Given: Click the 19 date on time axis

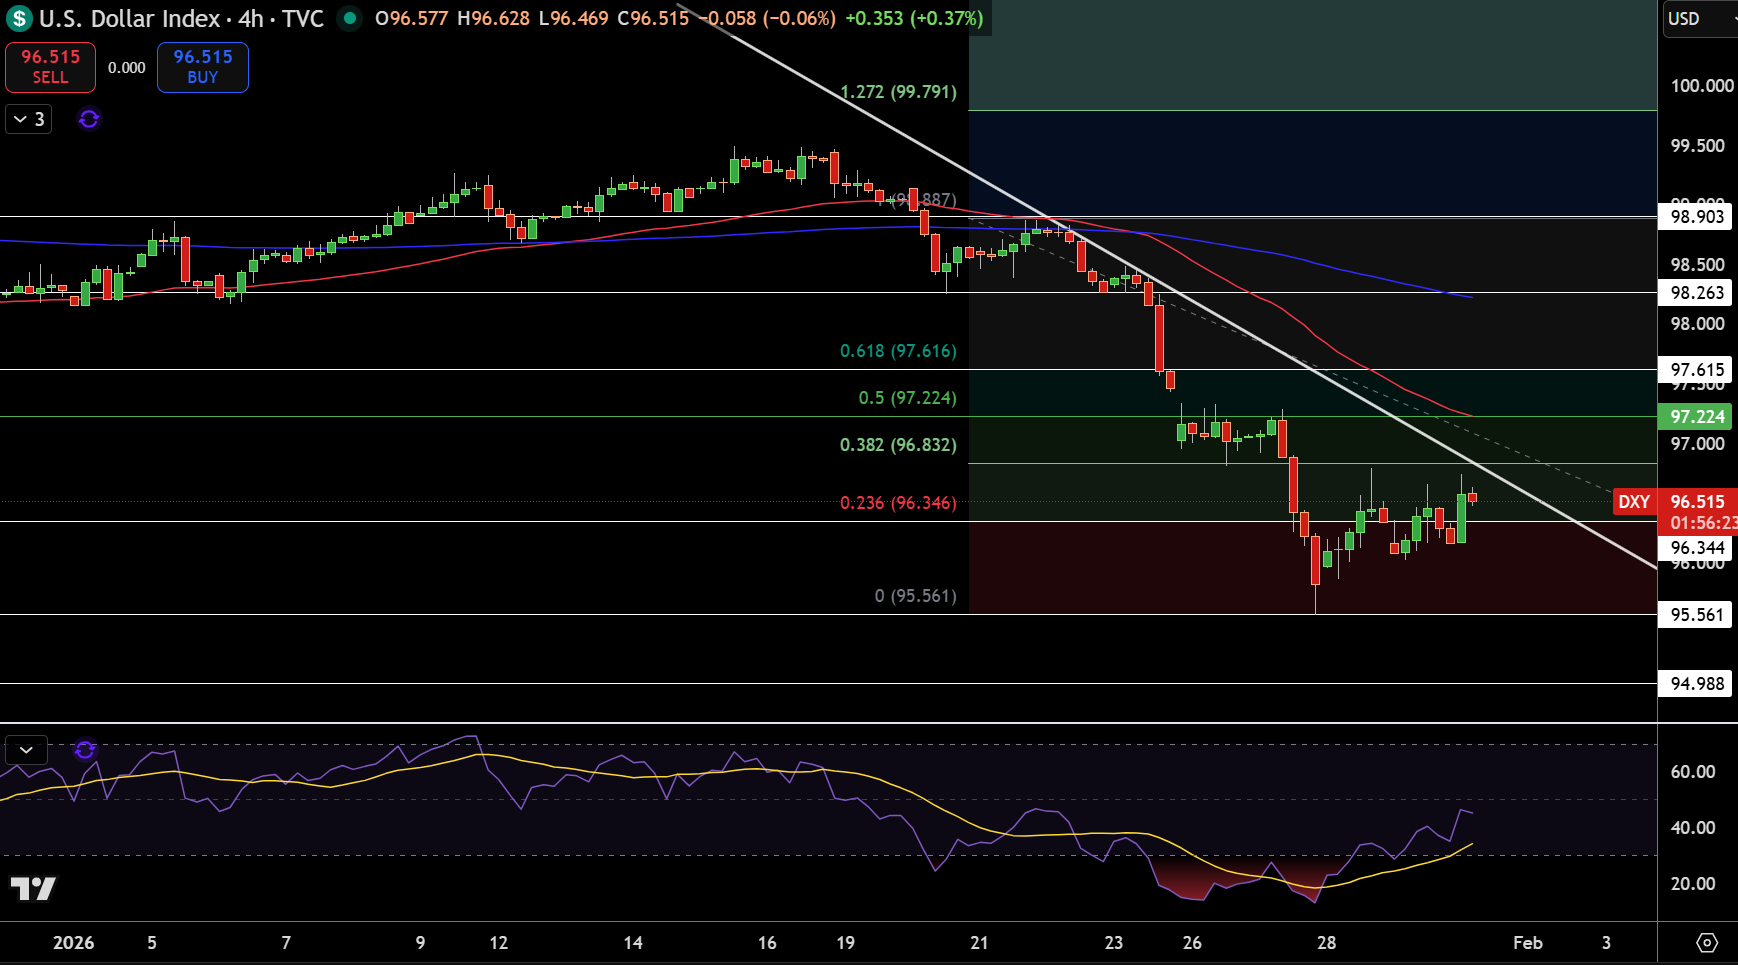Looking at the screenshot, I should pos(845,943).
